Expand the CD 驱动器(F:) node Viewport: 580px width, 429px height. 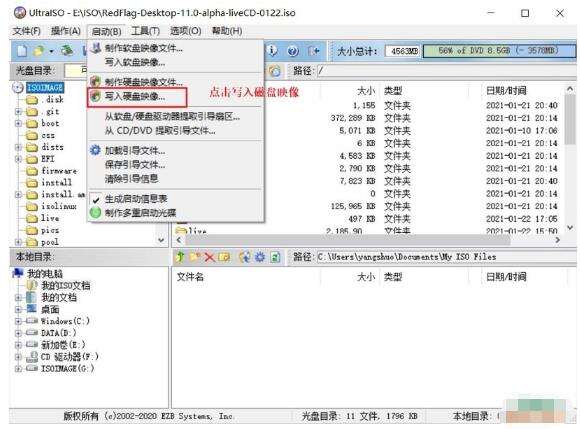tap(18, 357)
